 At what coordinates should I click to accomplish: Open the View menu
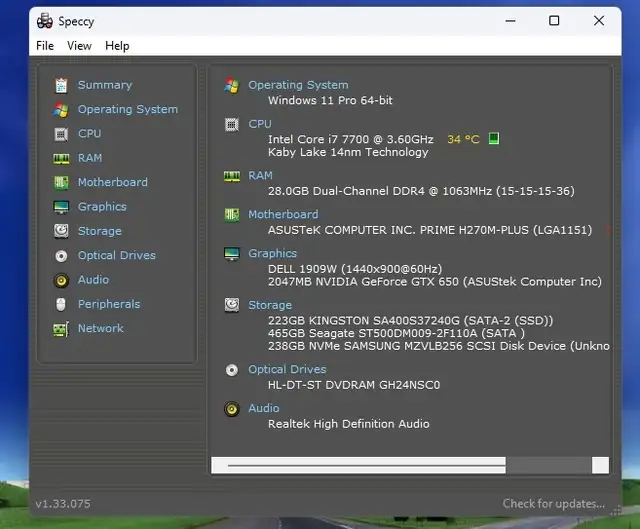coord(79,46)
